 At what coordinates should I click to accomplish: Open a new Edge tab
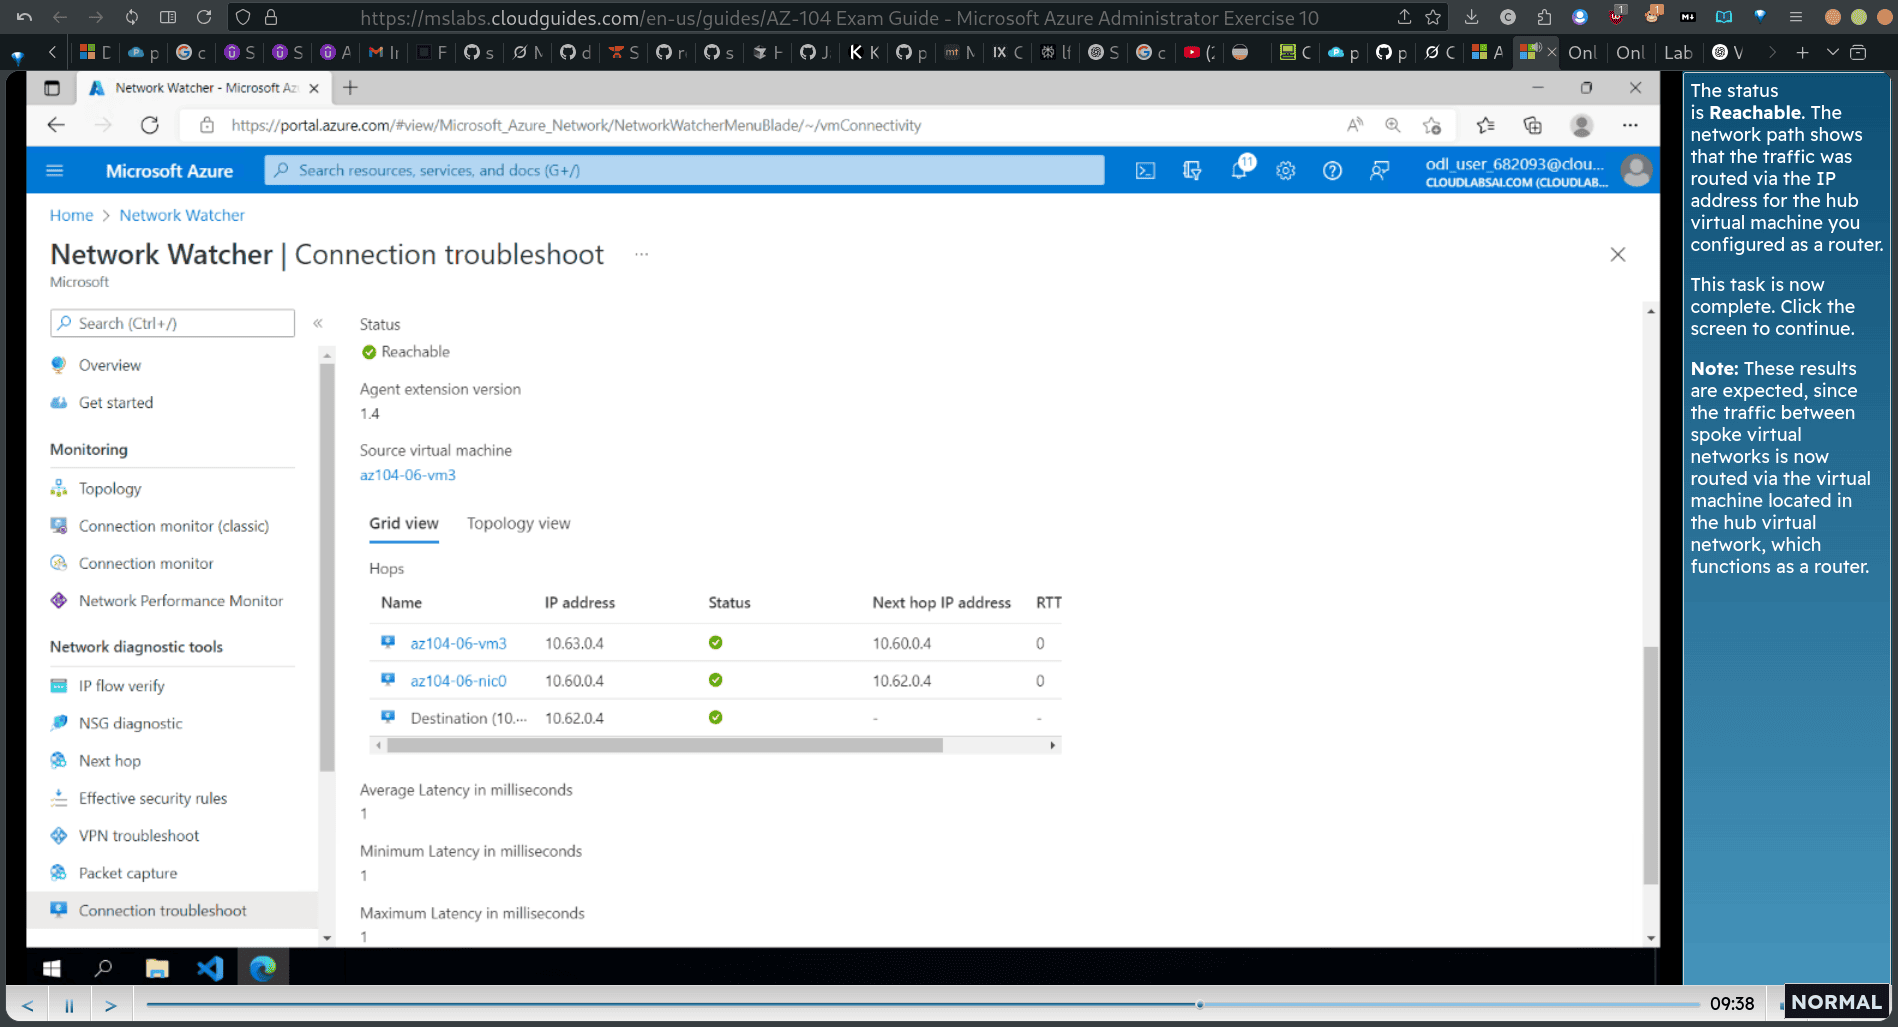tap(350, 88)
